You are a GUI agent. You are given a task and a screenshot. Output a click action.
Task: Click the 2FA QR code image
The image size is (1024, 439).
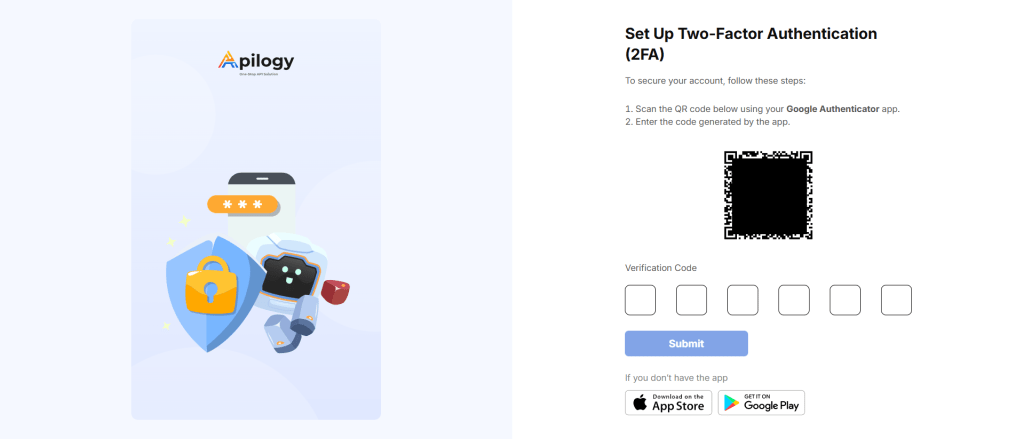coord(768,195)
